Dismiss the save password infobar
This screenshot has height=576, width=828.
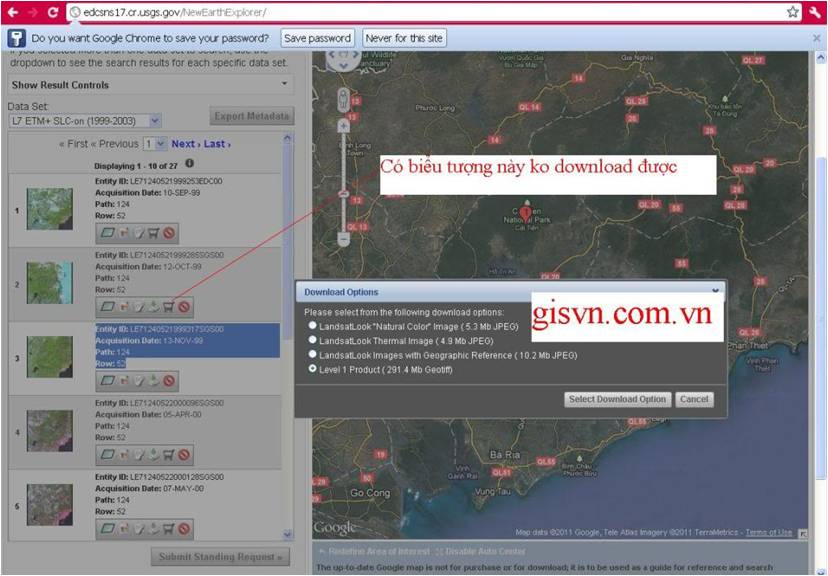point(816,38)
